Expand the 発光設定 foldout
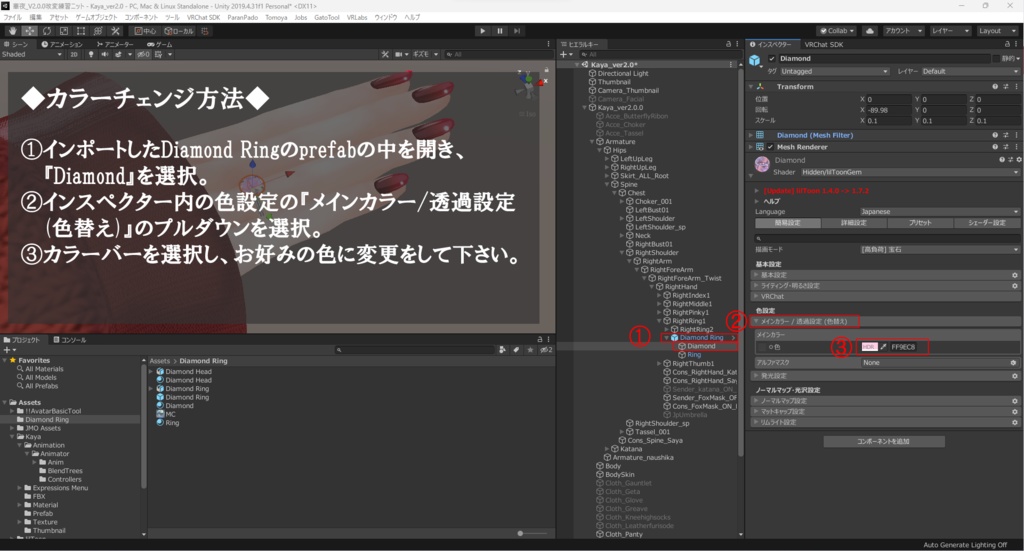This screenshot has width=1024, height=551. point(885,376)
